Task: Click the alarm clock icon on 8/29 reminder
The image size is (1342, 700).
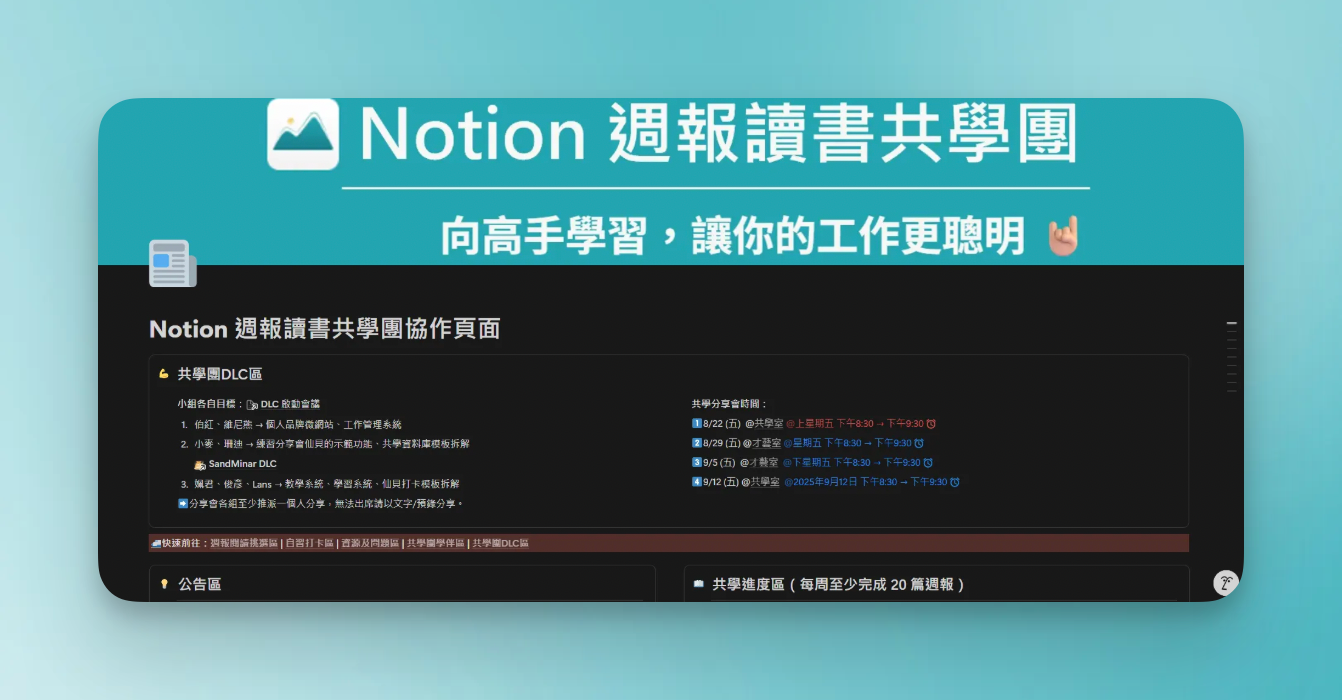Action: point(919,443)
